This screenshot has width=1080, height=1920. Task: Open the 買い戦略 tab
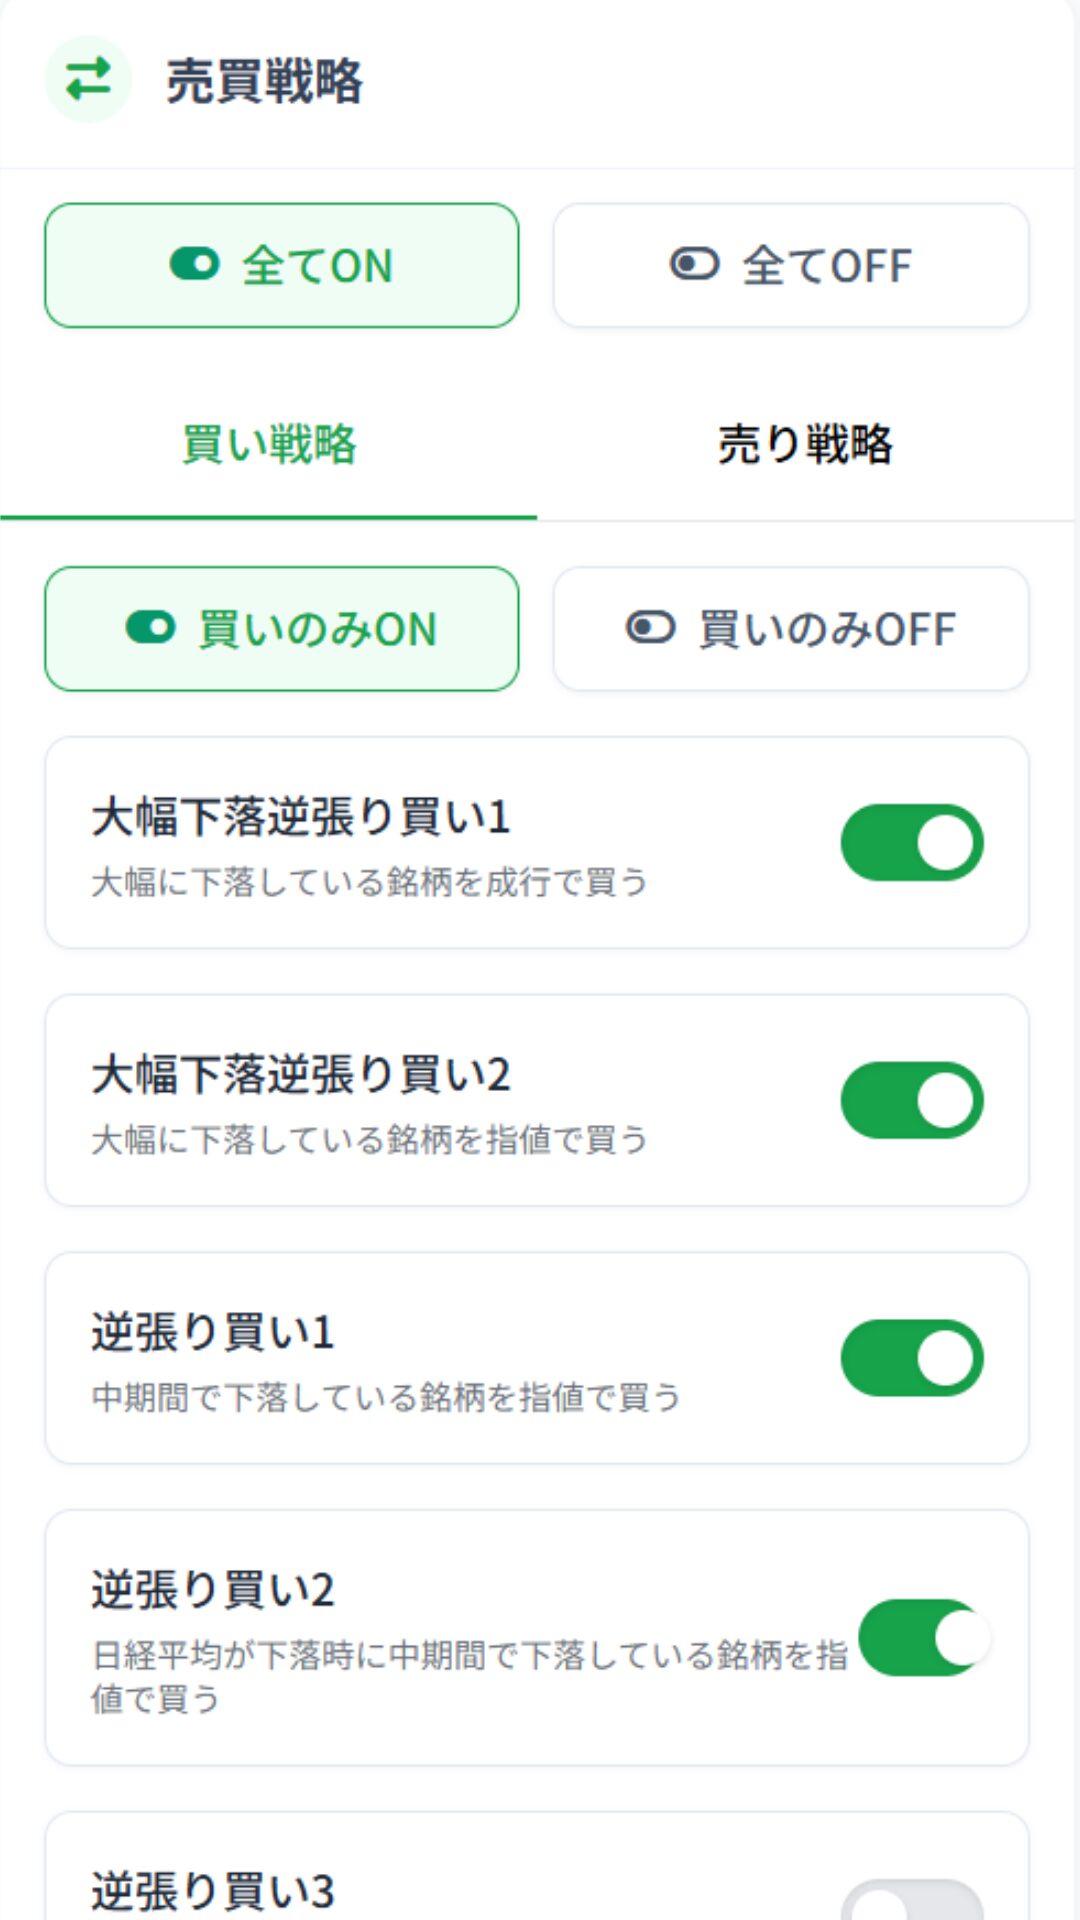(269, 445)
